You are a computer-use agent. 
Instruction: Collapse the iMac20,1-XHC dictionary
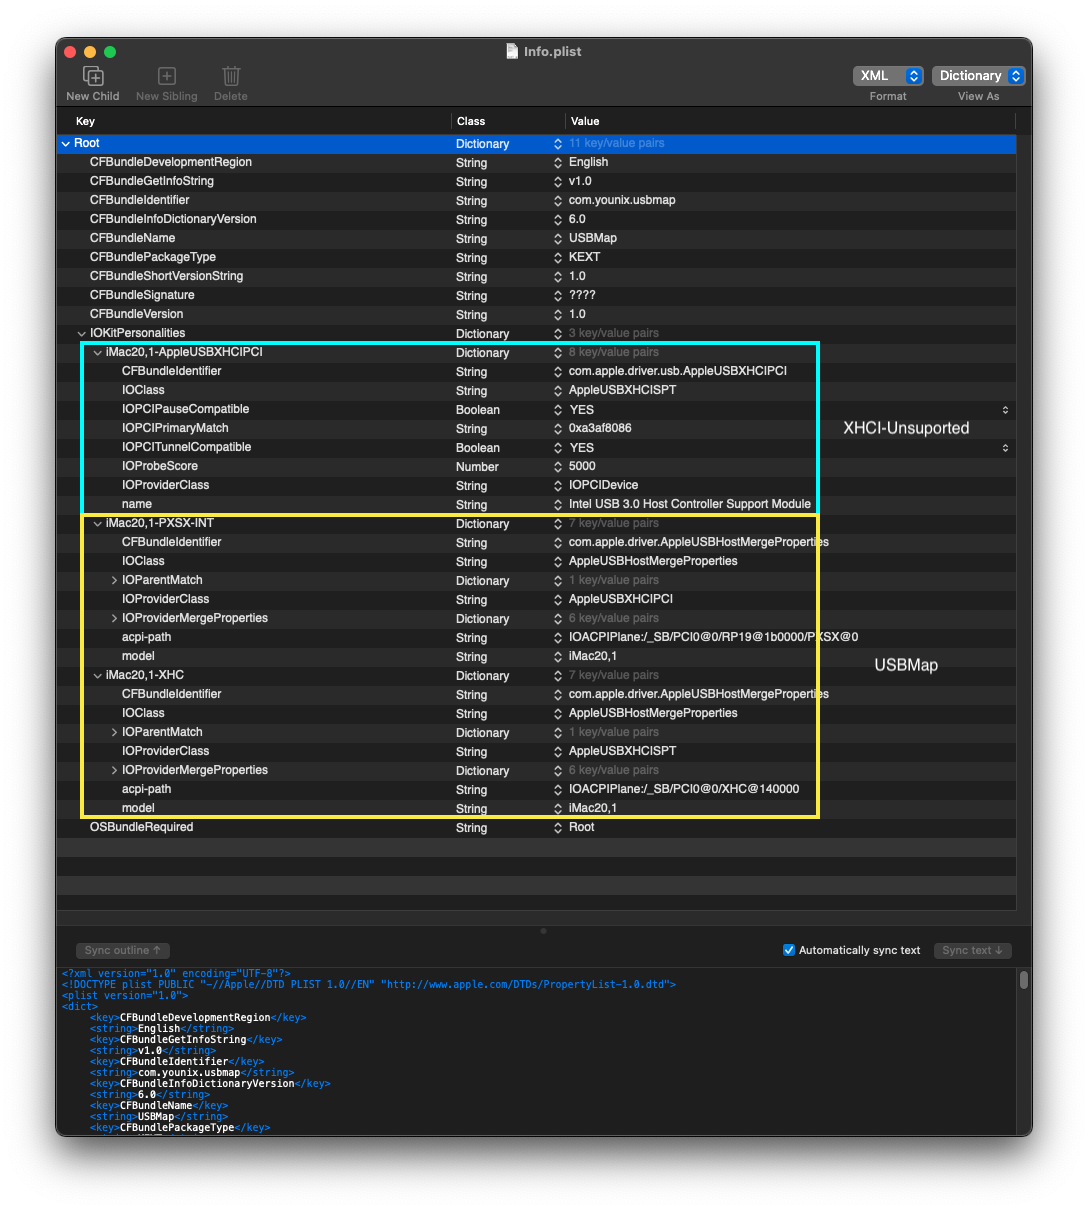point(97,675)
